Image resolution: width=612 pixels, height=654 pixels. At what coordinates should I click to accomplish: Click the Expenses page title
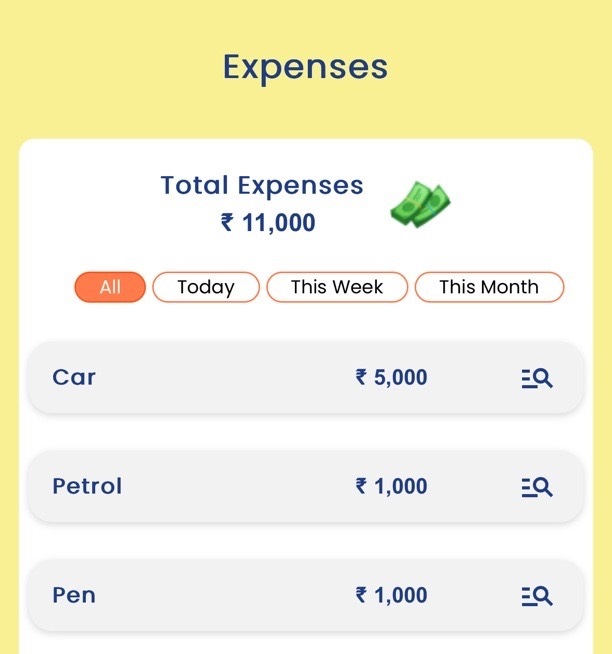(305, 67)
